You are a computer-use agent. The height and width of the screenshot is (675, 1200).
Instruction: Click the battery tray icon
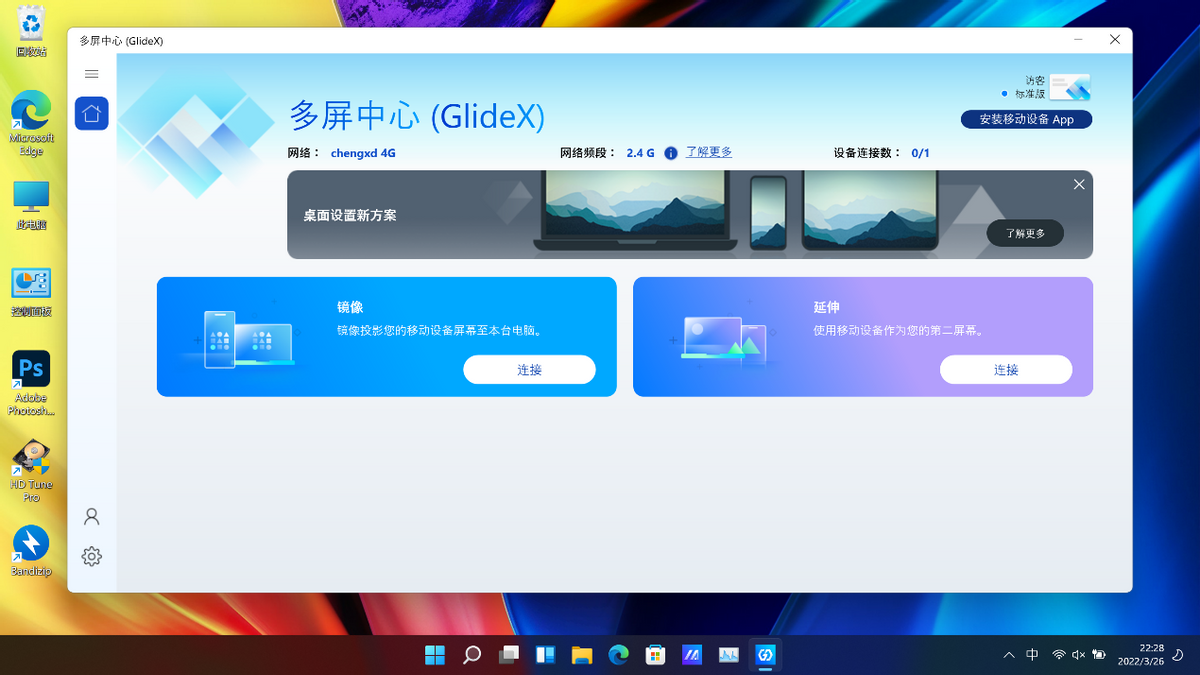tap(1099, 655)
